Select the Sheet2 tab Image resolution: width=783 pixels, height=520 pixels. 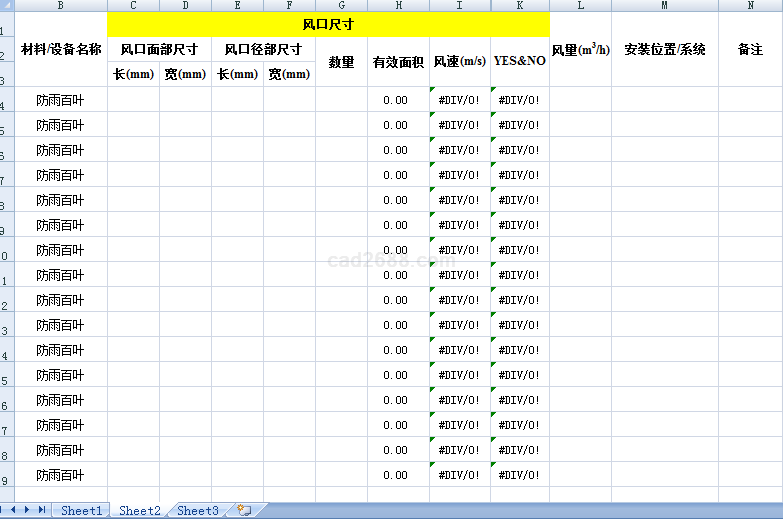pos(139,511)
